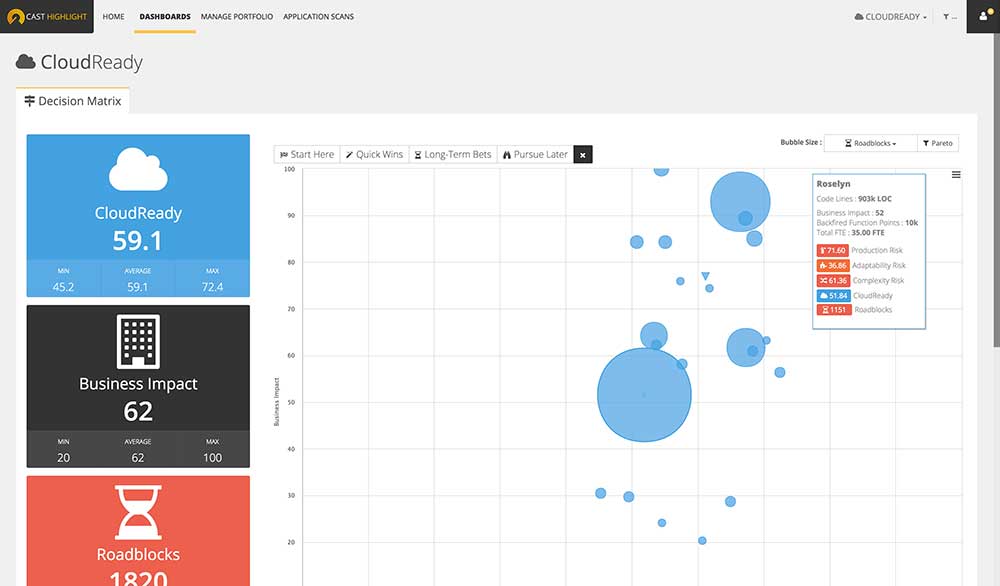Open the user account icon
This screenshot has height=586, width=1000.
point(983,17)
